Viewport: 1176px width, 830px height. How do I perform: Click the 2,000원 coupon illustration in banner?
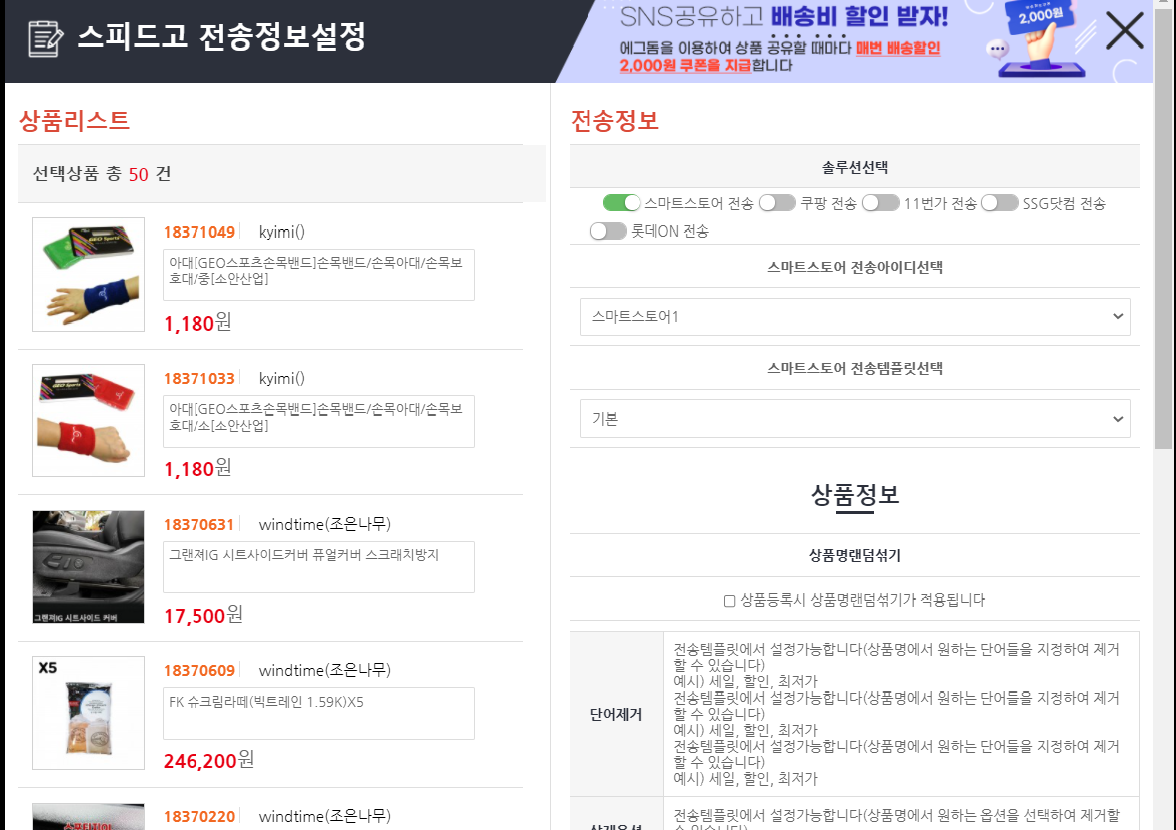coord(1041,39)
